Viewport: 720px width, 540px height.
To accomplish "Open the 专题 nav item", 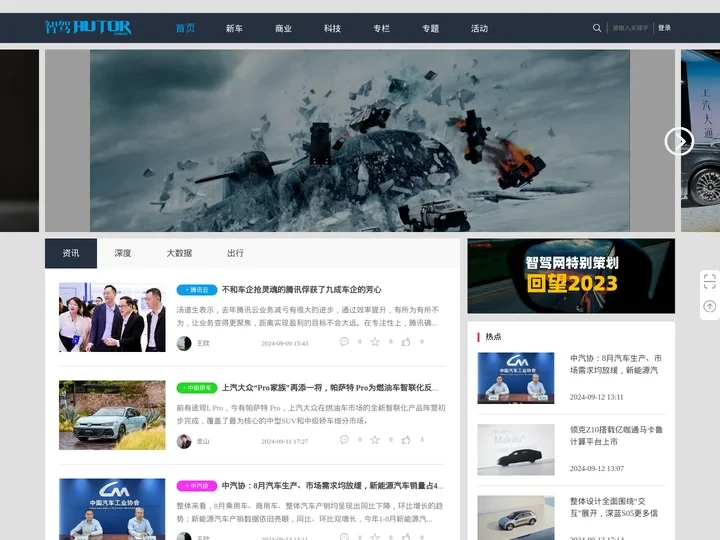I will [431, 28].
